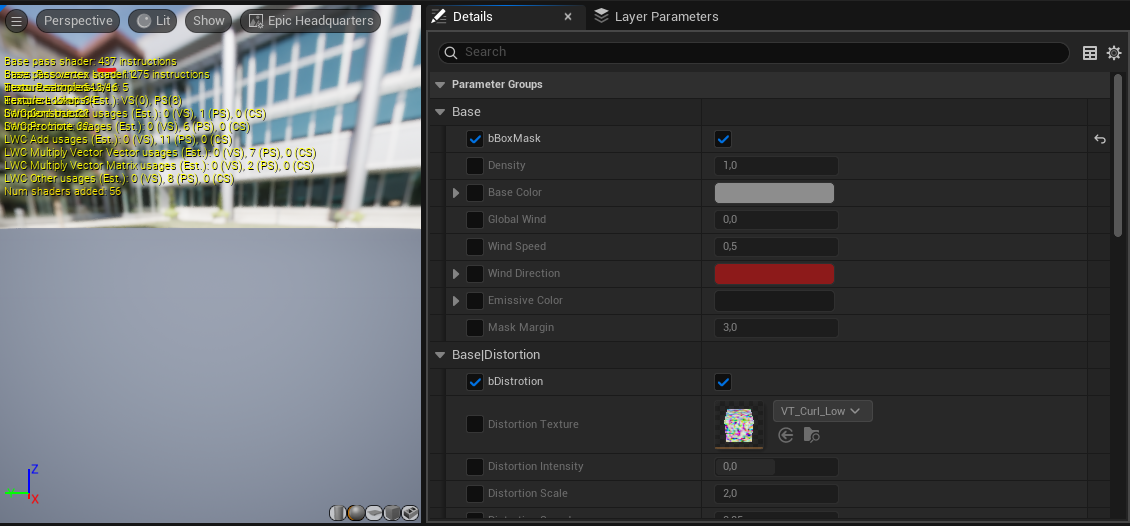Screen dimensions: 1130x526
Task: Select the plane preview mesh
Action: (x=374, y=512)
